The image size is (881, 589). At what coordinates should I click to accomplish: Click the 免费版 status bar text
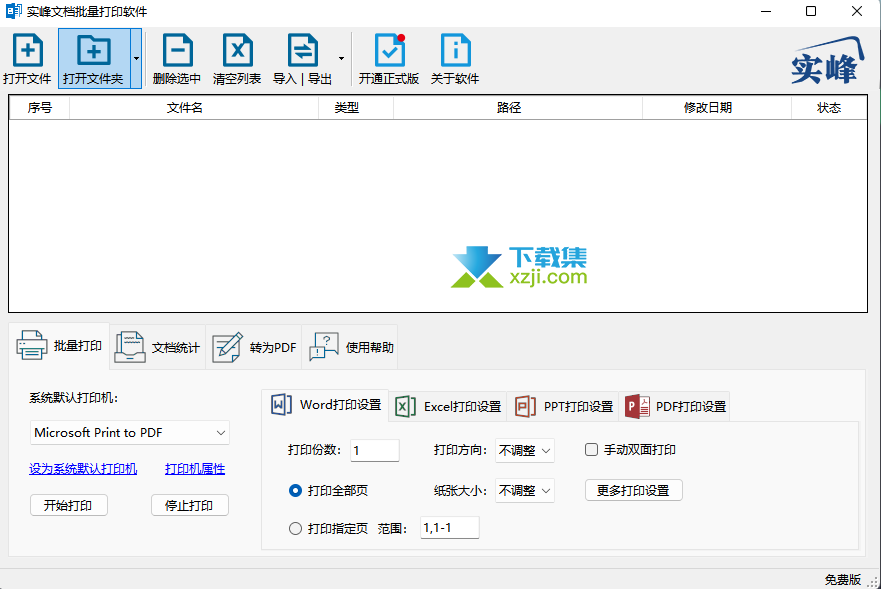(x=843, y=579)
